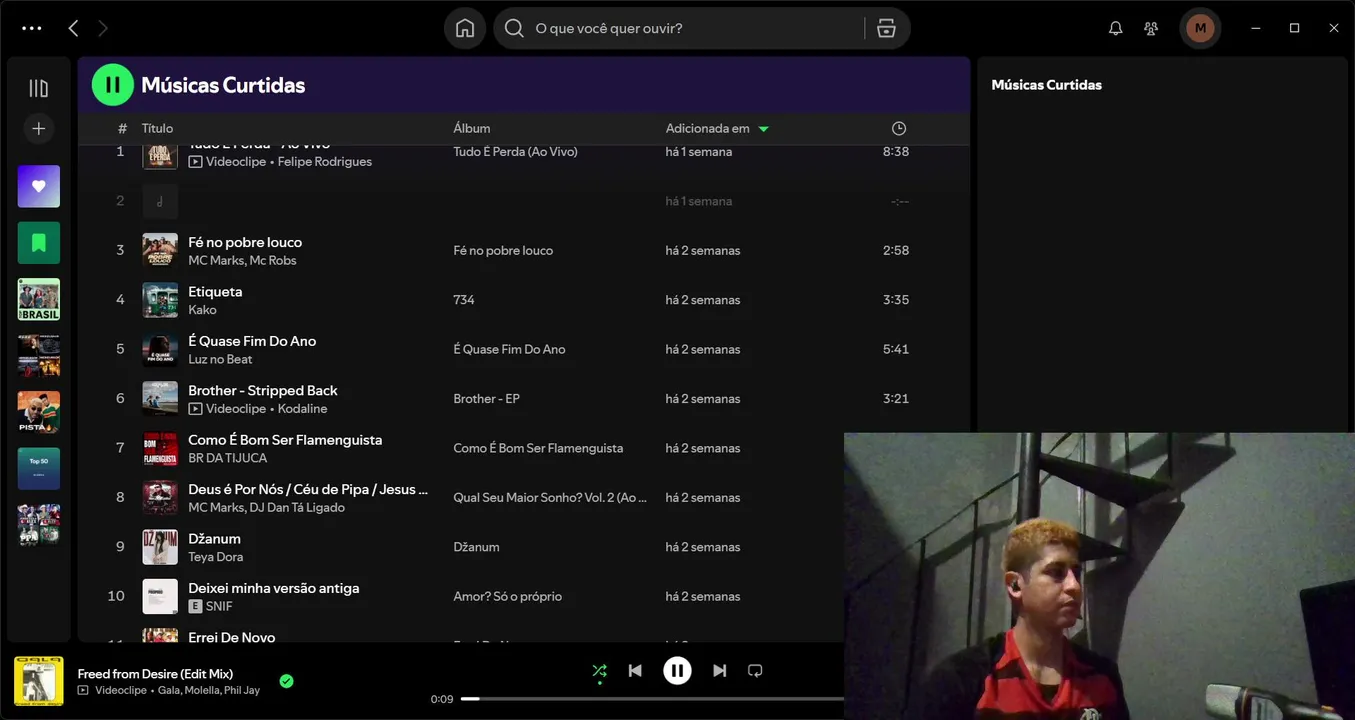1355x720 pixels.
Task: Create playlist with the plus button
Action: (39, 128)
